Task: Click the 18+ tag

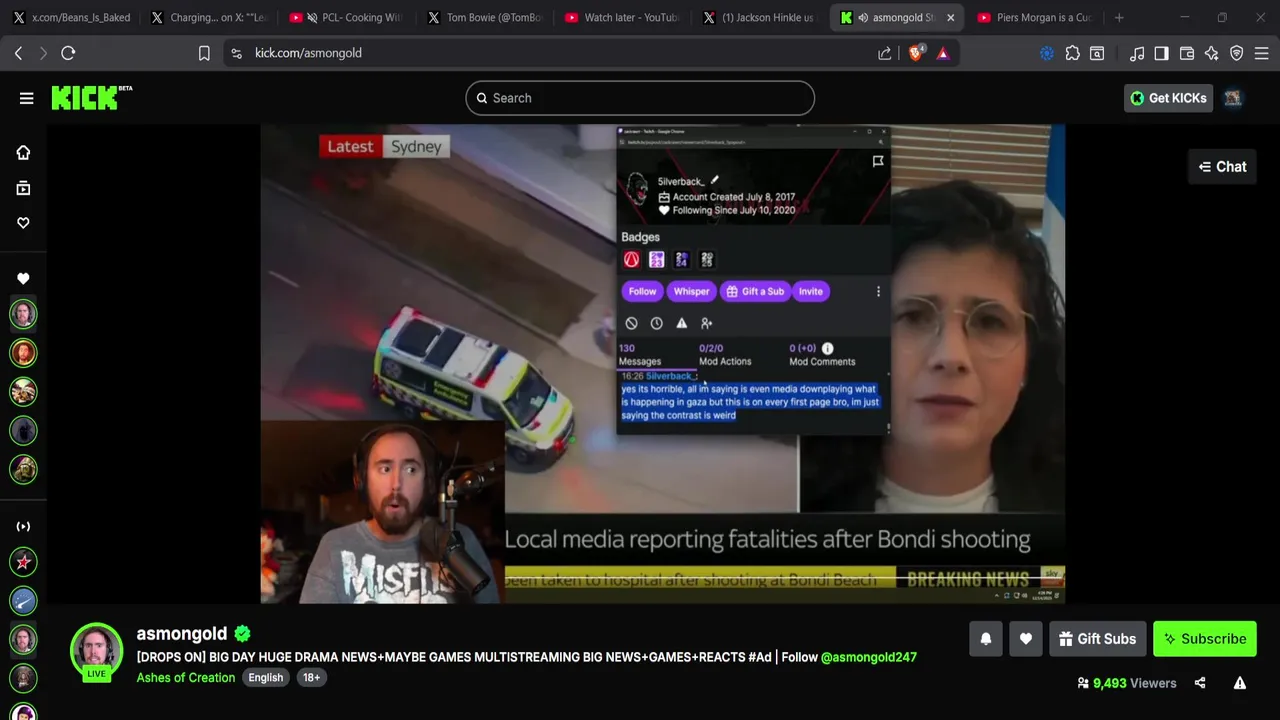Action: pos(311,677)
